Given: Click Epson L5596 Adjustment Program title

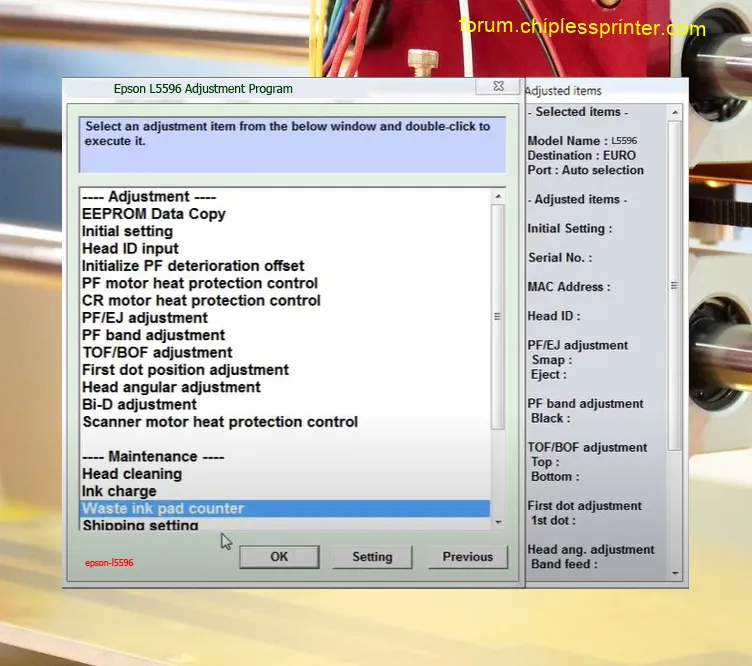Looking at the screenshot, I should coord(203,89).
